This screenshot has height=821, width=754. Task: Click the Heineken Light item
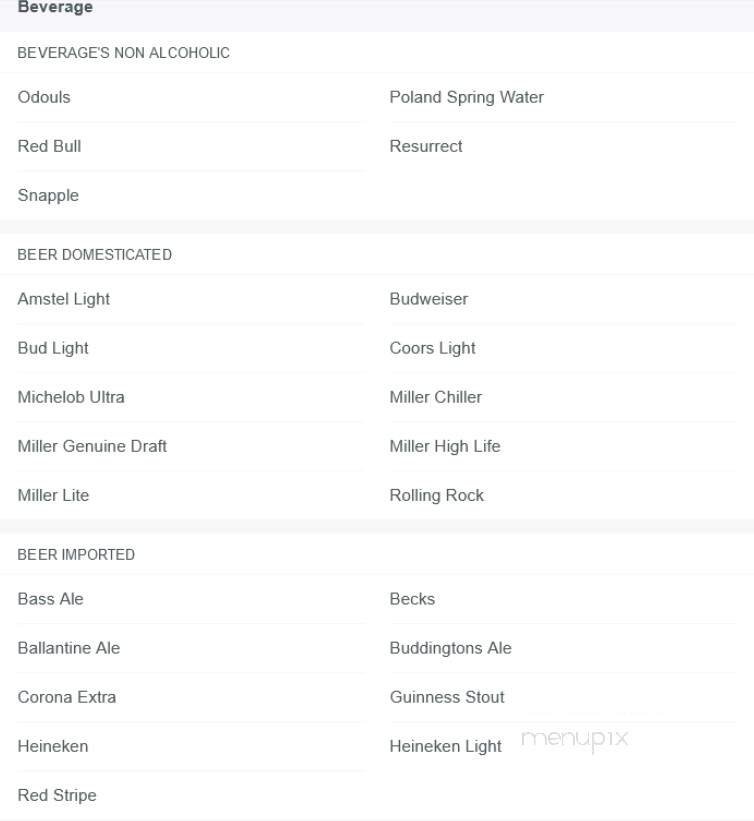click(446, 746)
